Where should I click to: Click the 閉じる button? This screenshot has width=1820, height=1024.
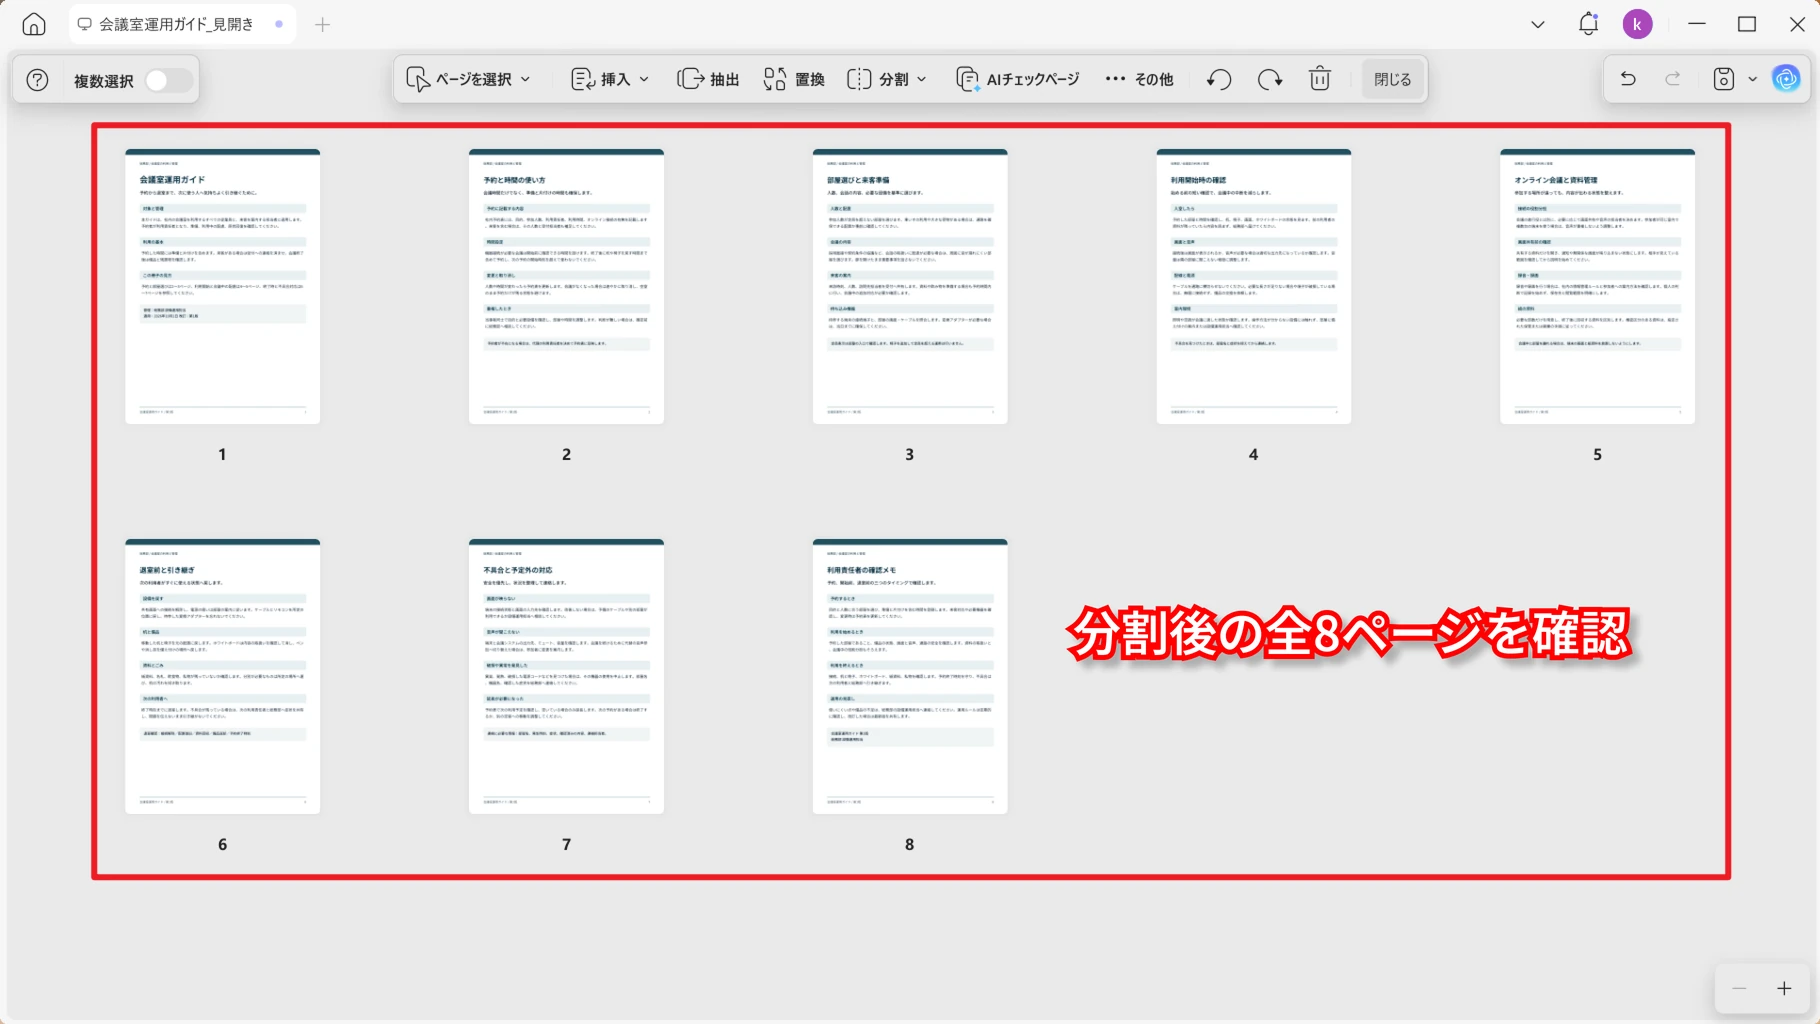(x=1392, y=79)
